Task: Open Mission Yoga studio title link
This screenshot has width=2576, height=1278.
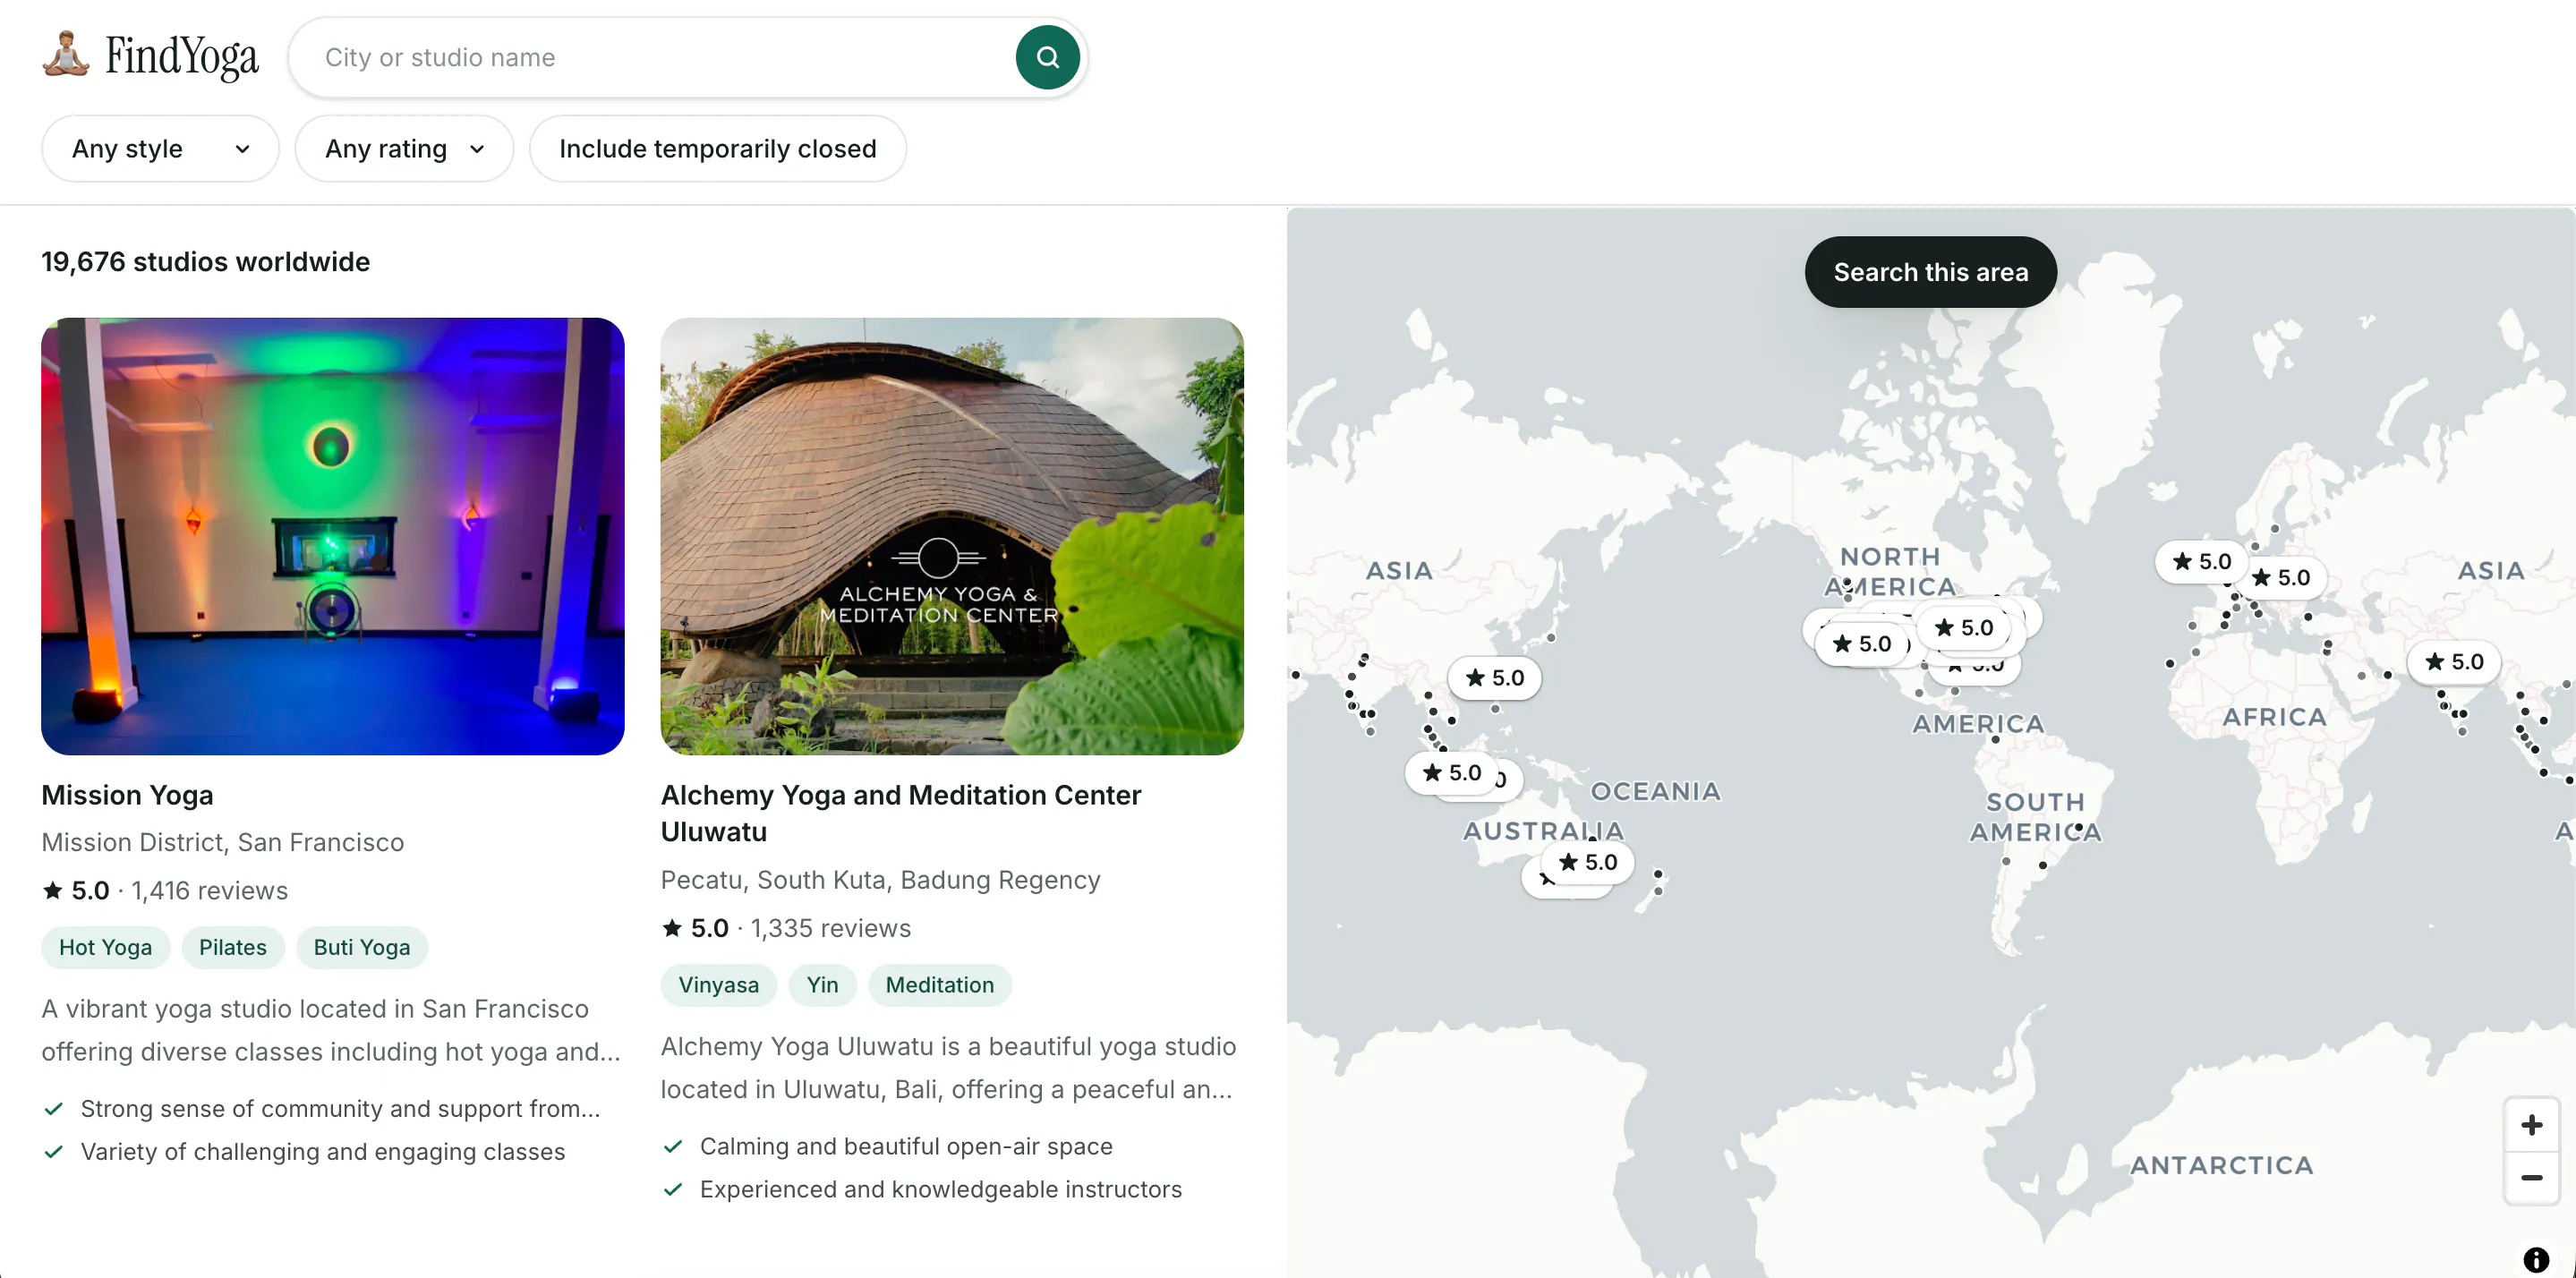Action: click(127, 795)
